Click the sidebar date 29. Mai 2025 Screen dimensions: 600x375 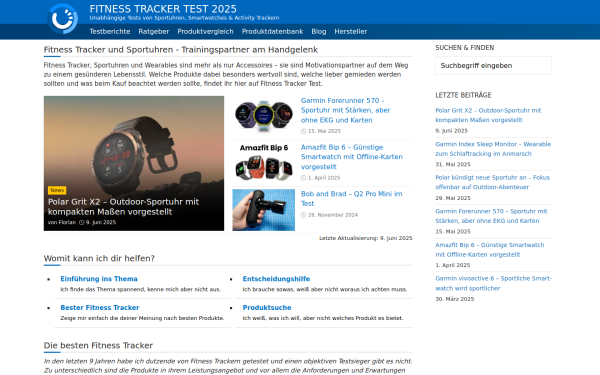(453, 198)
